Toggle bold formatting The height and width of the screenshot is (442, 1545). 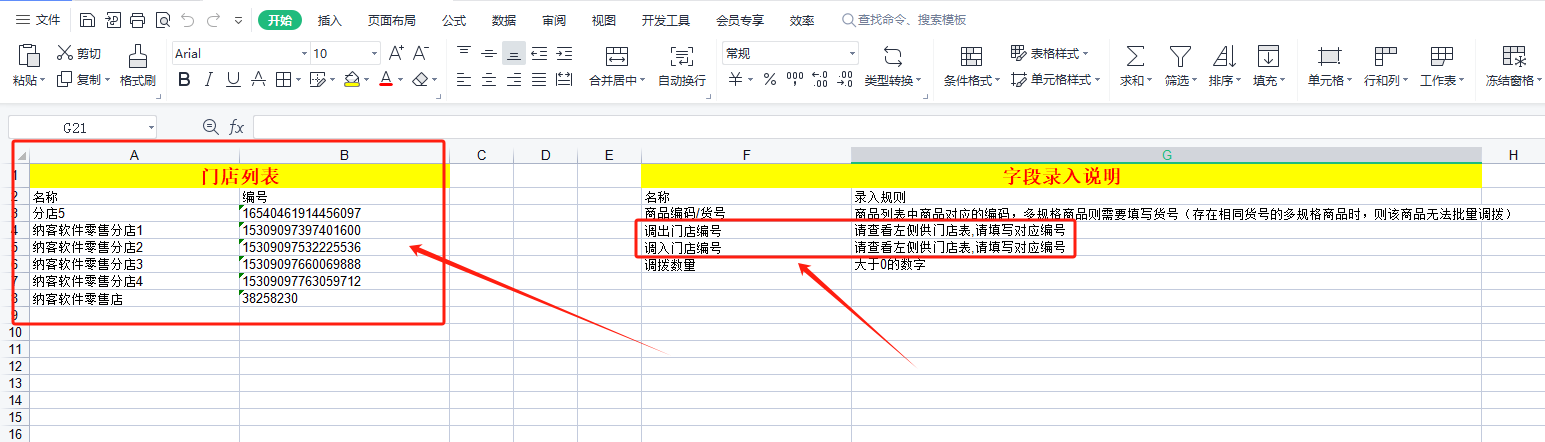point(183,80)
